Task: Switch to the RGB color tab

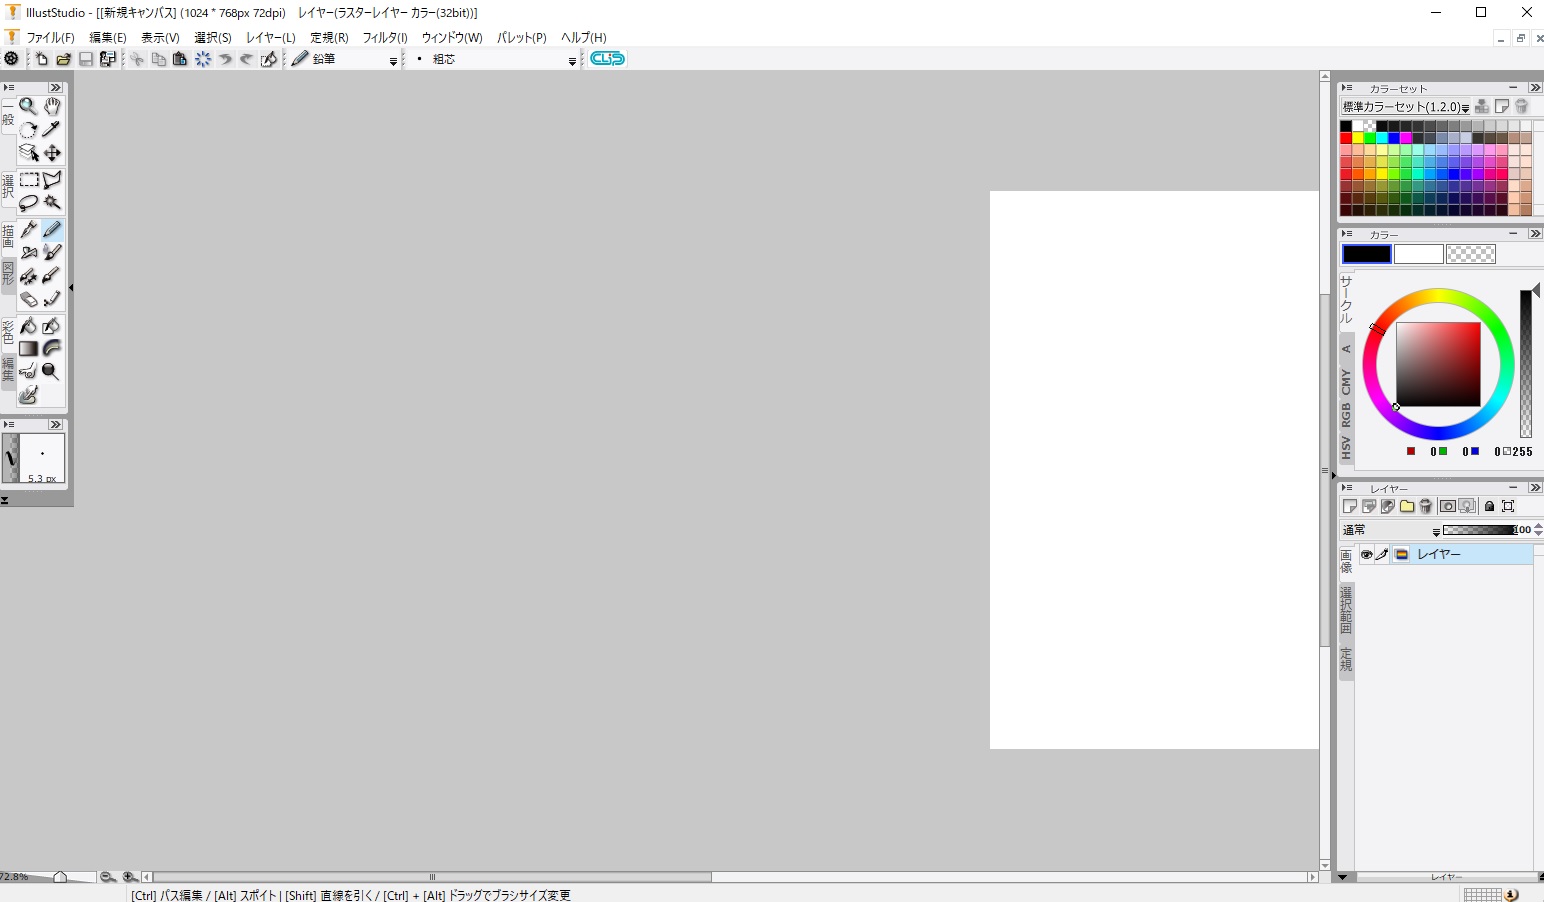Action: click(x=1346, y=414)
